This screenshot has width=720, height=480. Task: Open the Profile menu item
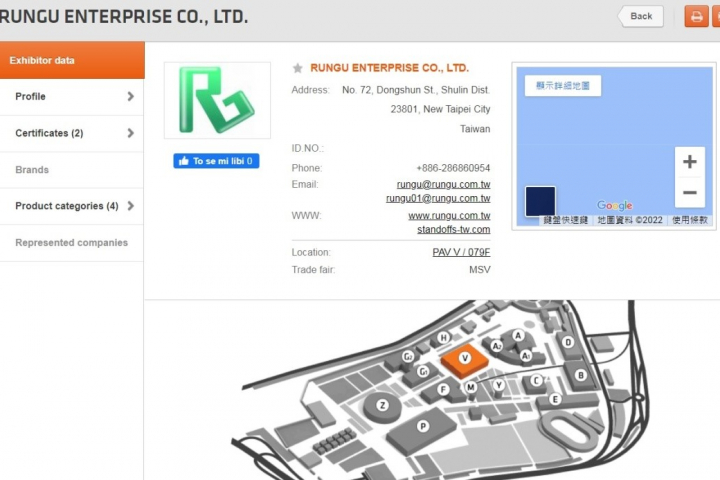pos(72,96)
